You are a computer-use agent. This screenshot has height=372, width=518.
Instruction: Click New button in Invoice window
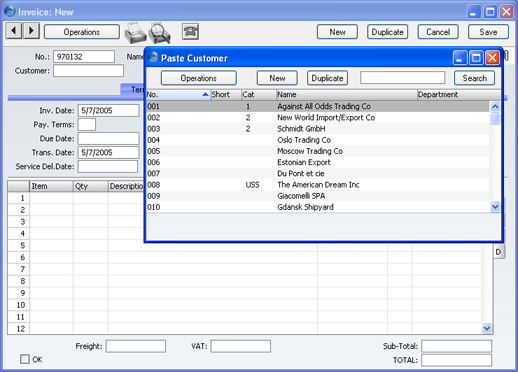coord(337,32)
